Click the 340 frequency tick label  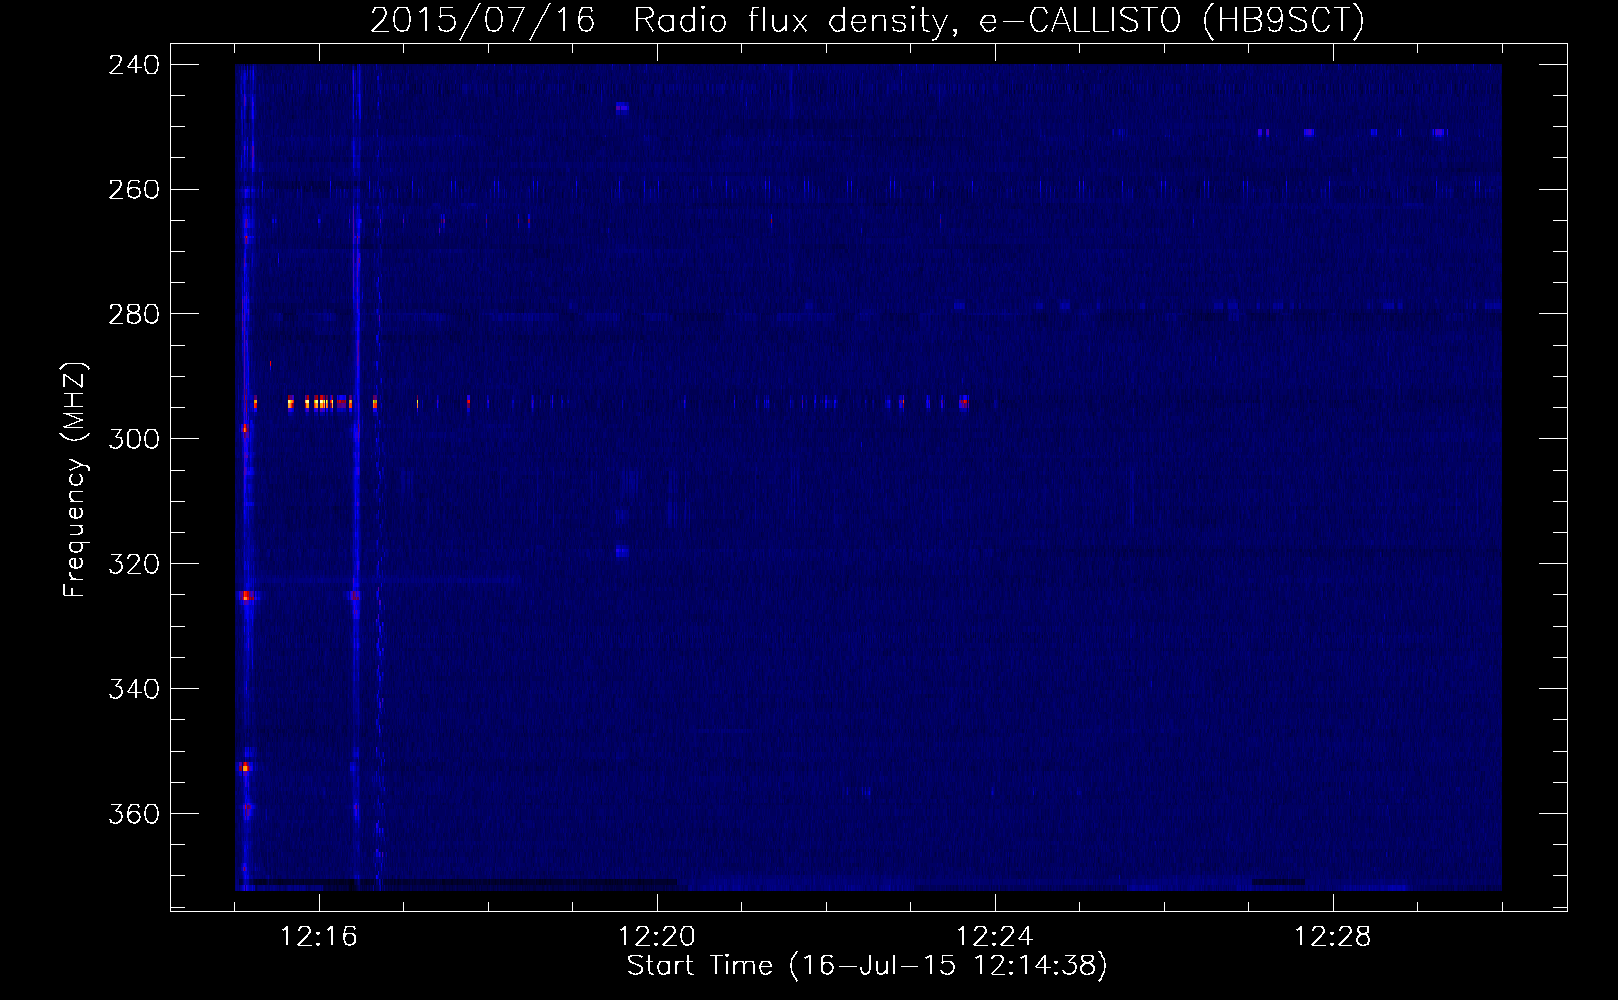(x=134, y=690)
